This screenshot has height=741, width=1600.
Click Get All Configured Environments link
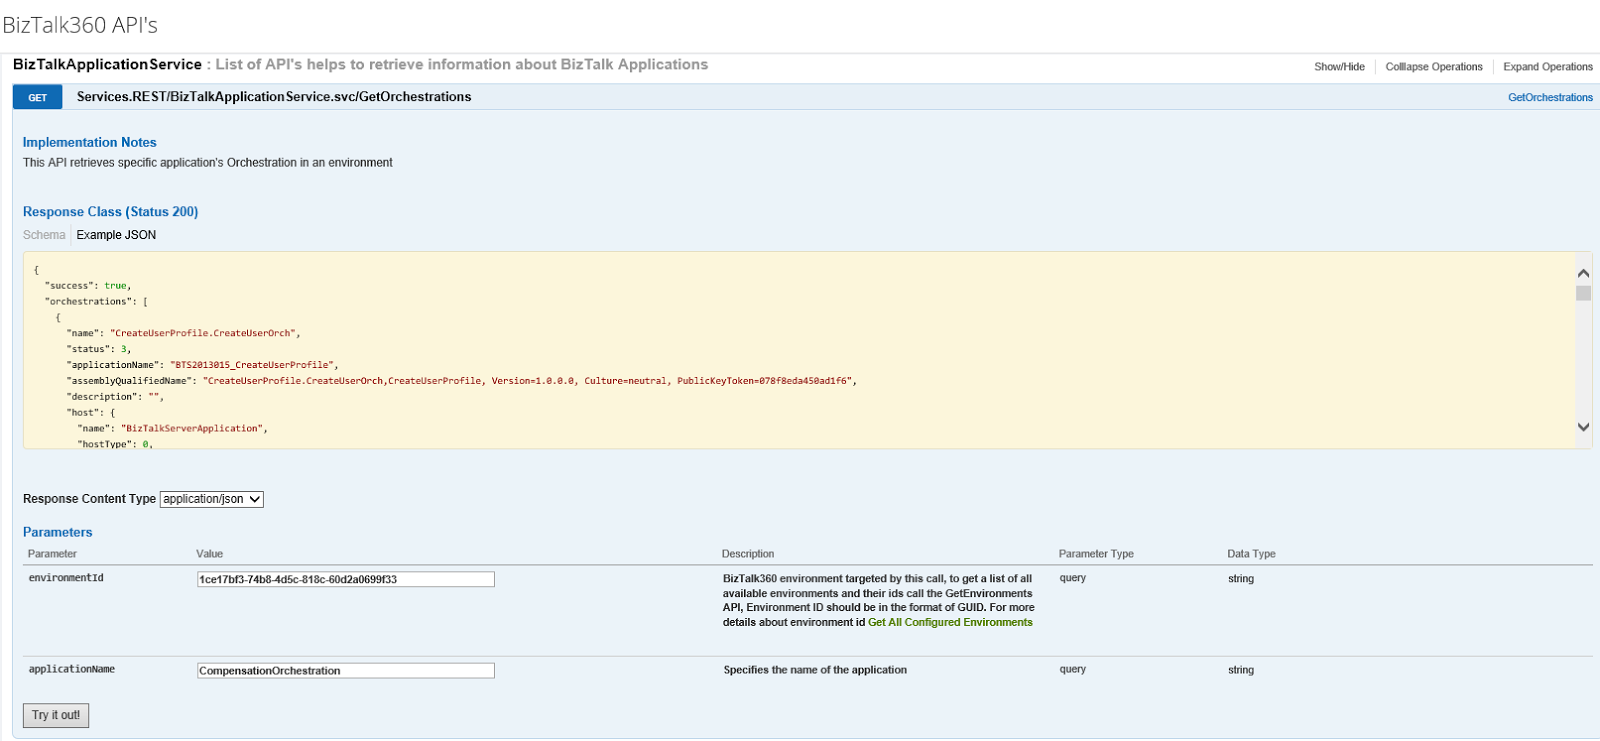pyautogui.click(x=950, y=622)
